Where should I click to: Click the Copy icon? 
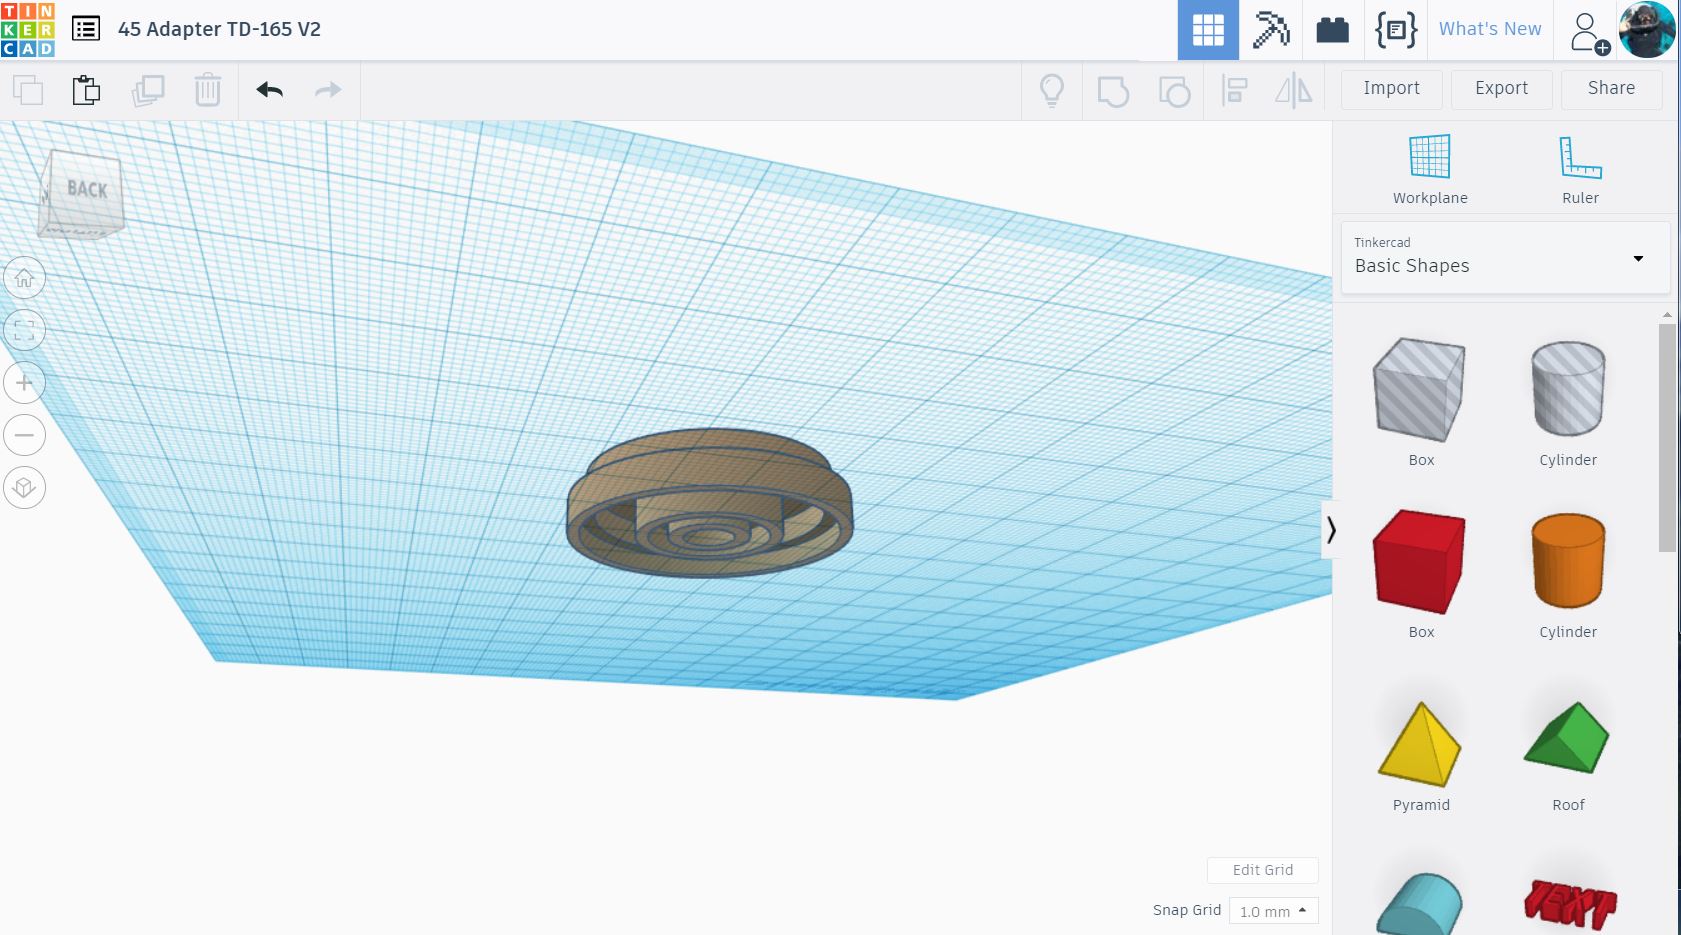click(x=28, y=90)
